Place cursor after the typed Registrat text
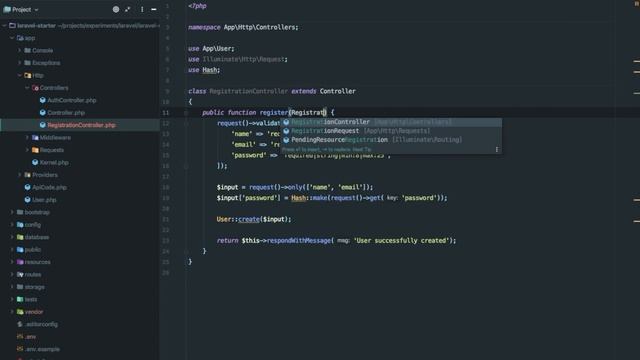This screenshot has width=640, height=360. (325, 112)
